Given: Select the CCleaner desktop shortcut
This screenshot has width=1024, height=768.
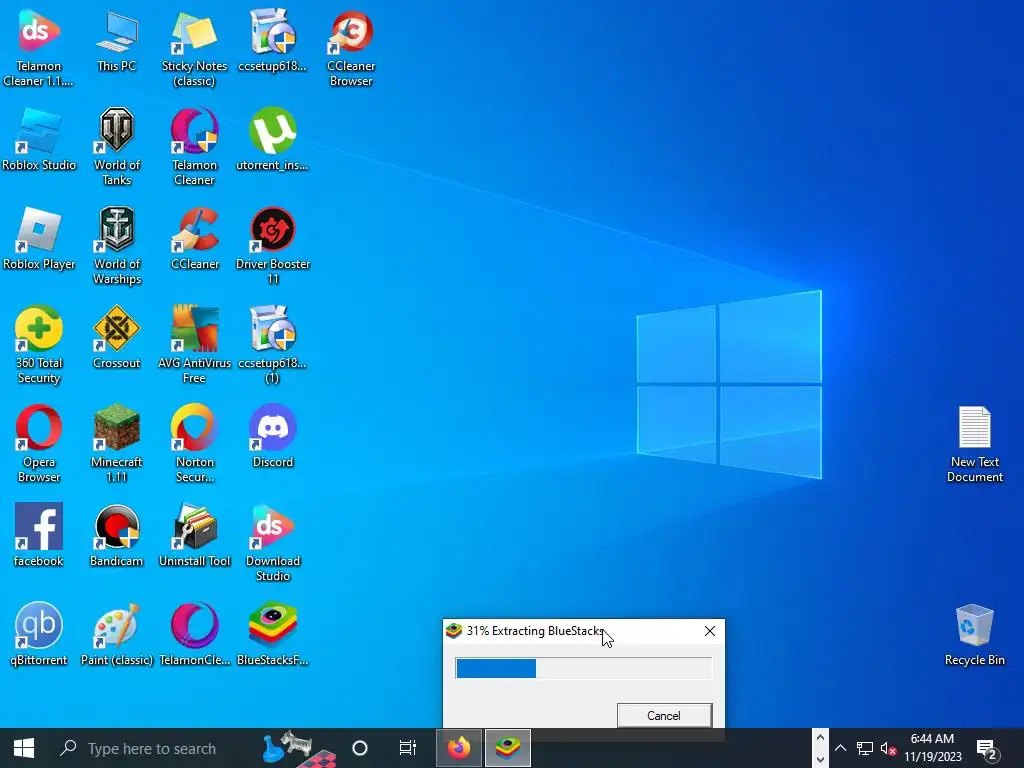Looking at the screenshot, I should click(195, 239).
